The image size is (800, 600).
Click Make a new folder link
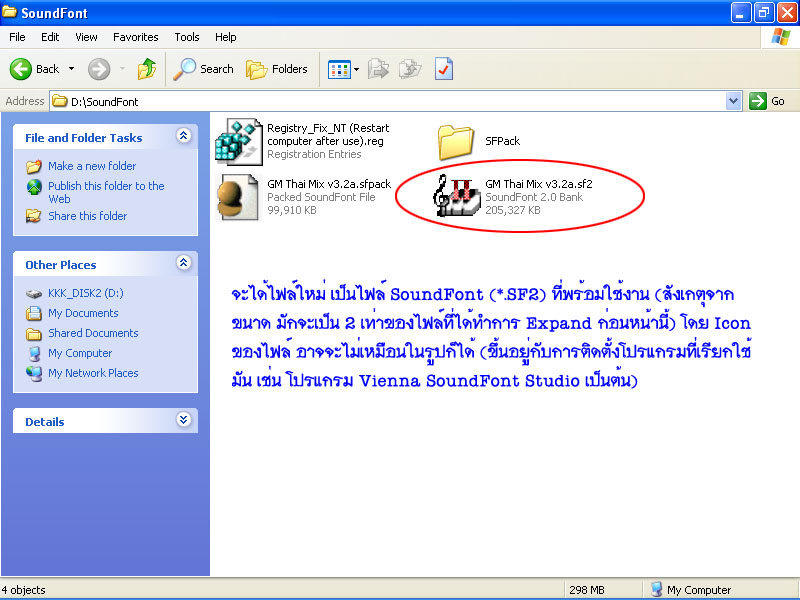tap(92, 166)
